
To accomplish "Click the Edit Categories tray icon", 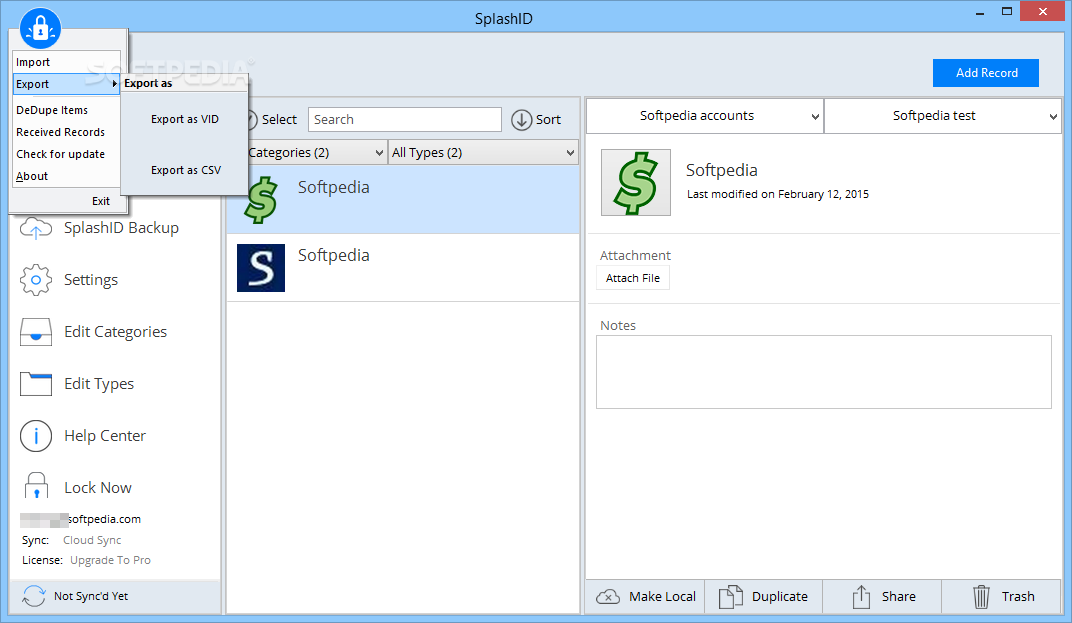I will point(36,332).
